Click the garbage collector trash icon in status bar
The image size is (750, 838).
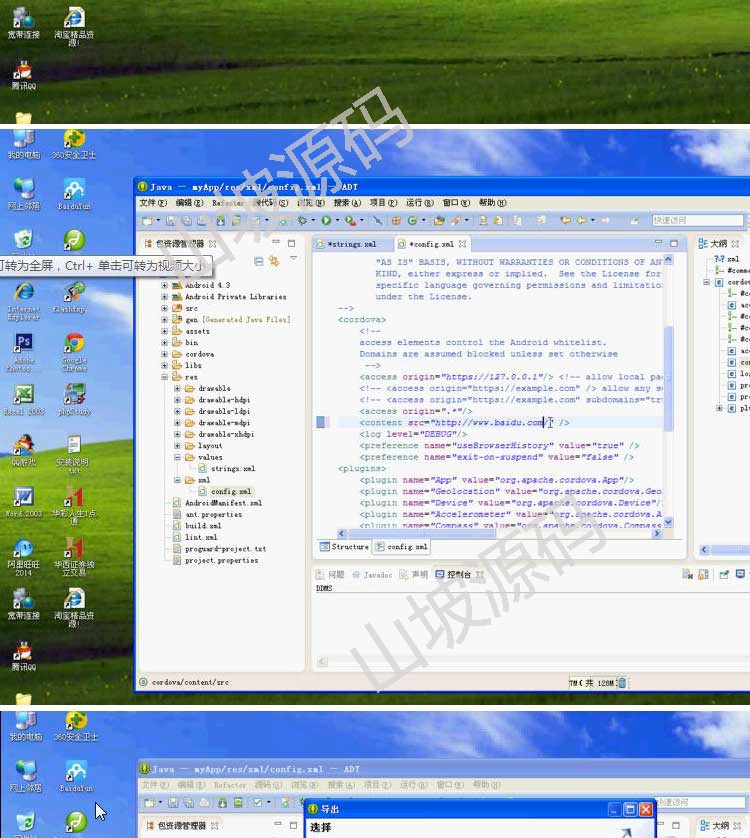(x=622, y=682)
